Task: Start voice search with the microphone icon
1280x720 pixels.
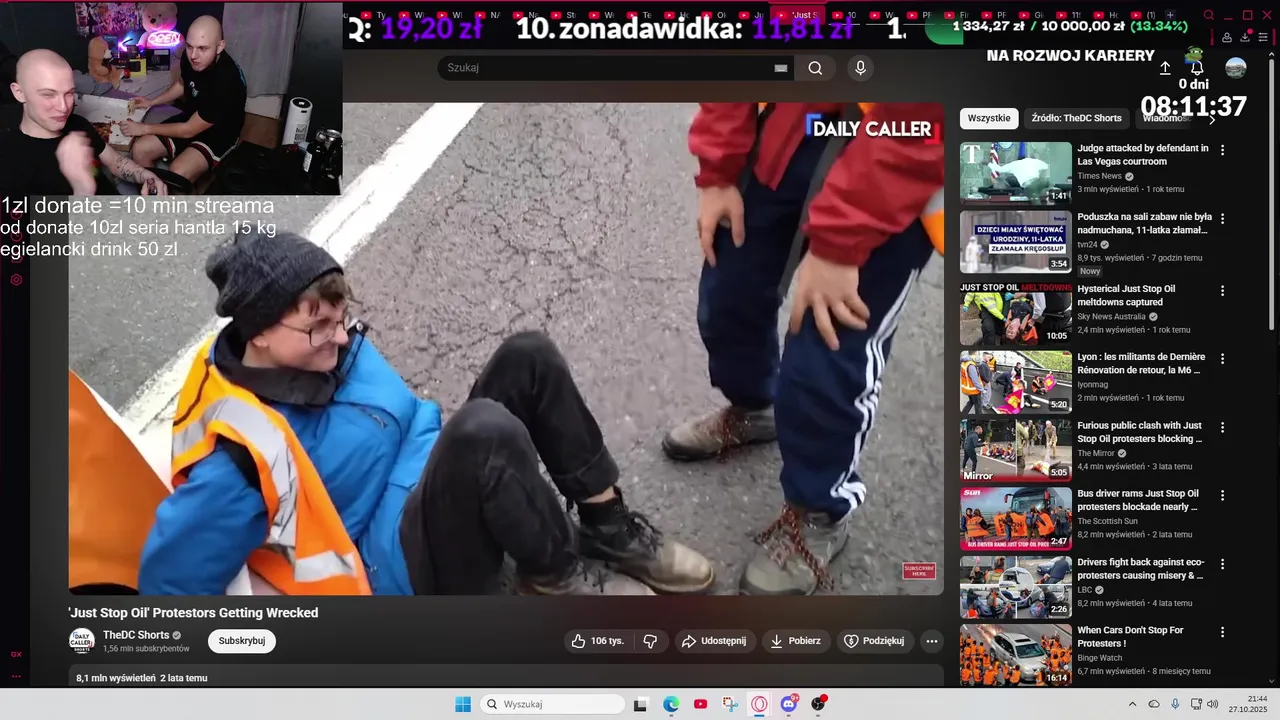Action: pyautogui.click(x=860, y=68)
